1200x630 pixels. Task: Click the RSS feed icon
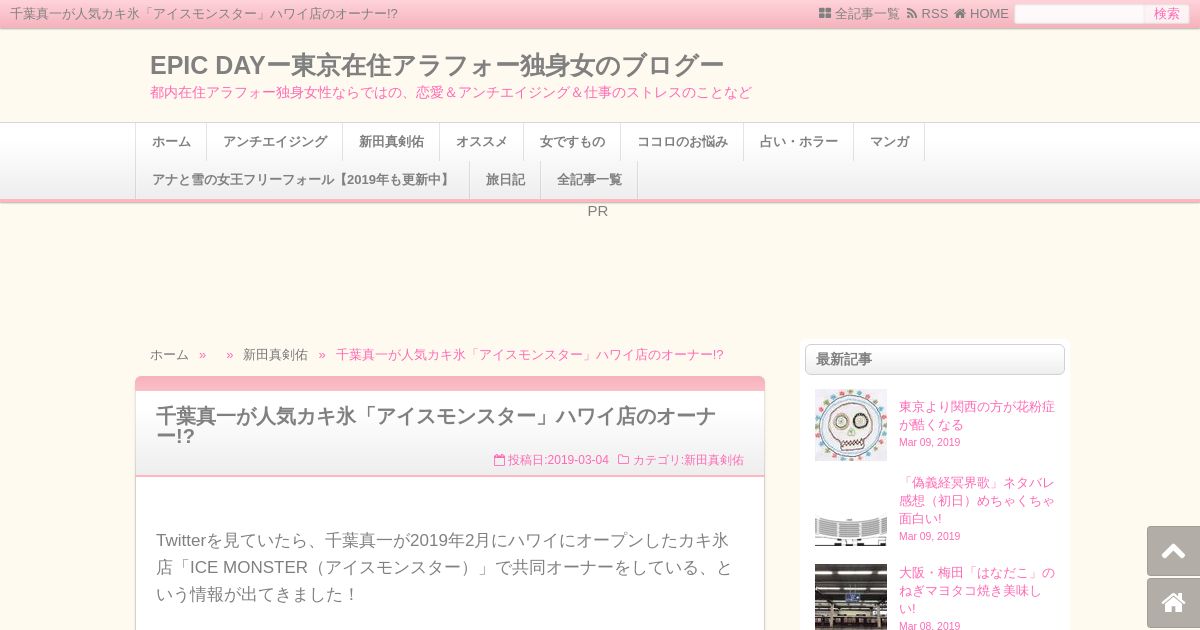click(912, 14)
